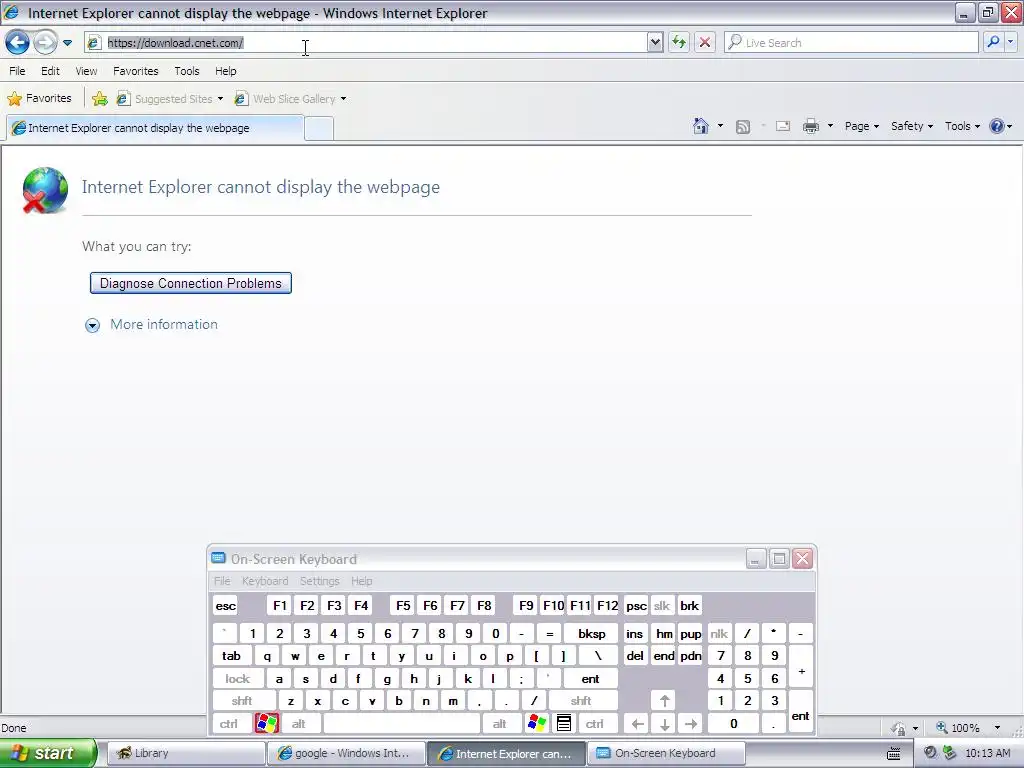Click the left arrow key on keyboard
1024x768 pixels.
tap(637, 724)
